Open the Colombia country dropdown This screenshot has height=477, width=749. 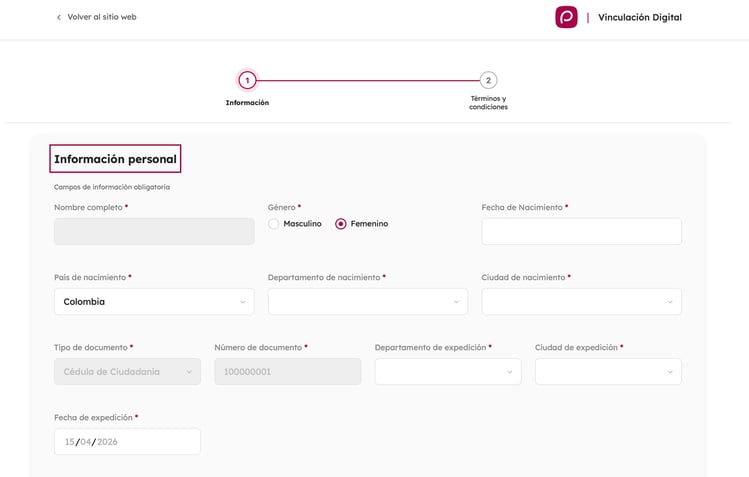[153, 302]
